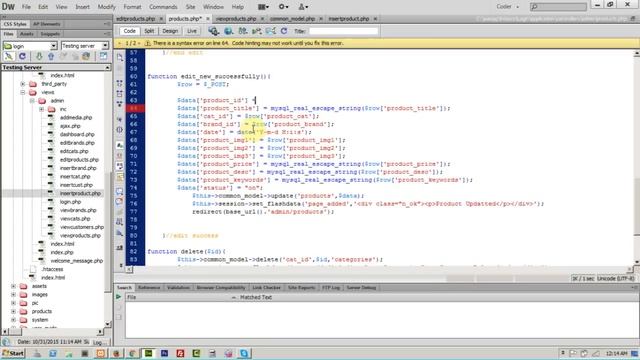Click the Apply Comment icon
Screen dimensions: 640x360
pyautogui.click(x=120, y=191)
